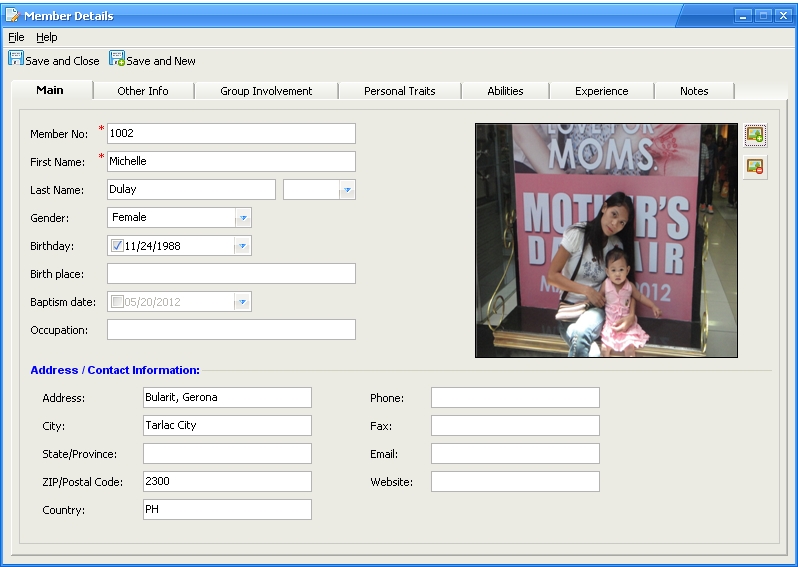Minimize the Member Details window
This screenshot has height=567, width=798.
click(743, 16)
